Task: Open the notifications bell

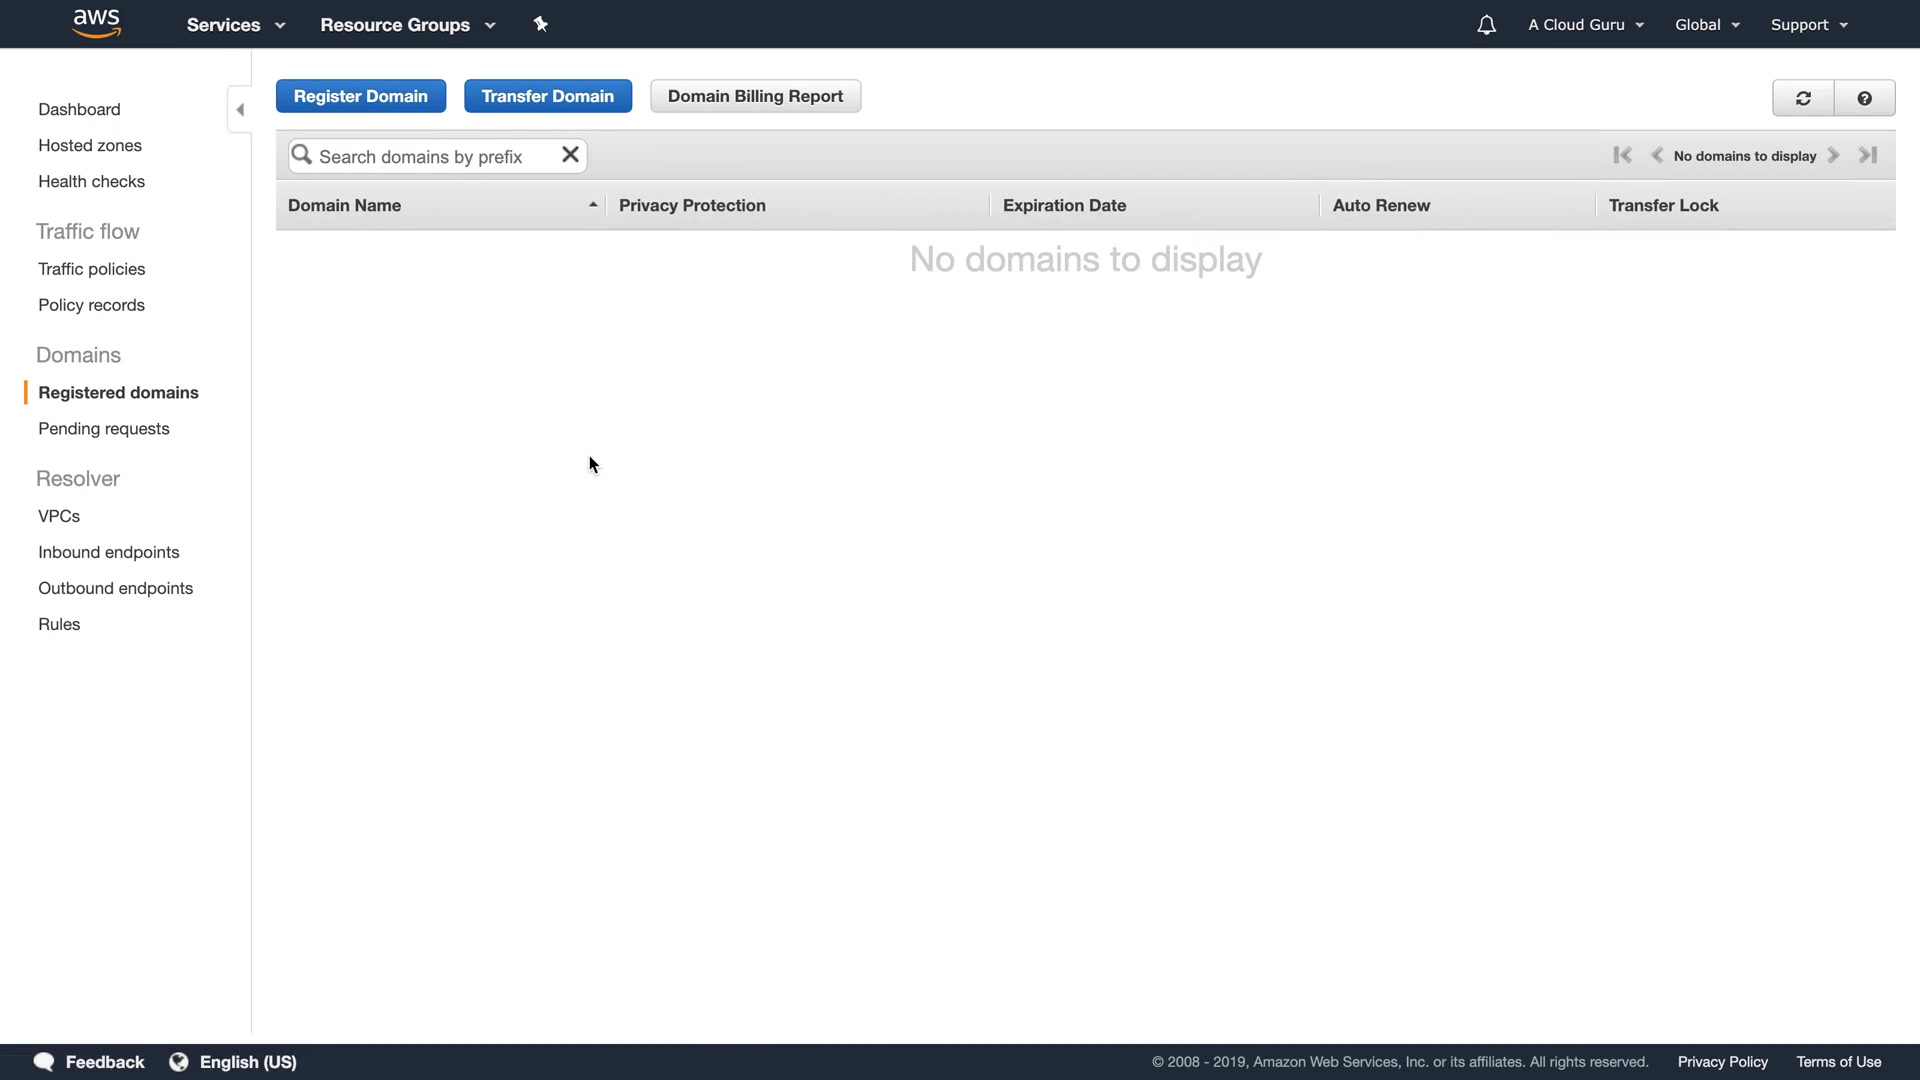Action: (1486, 25)
